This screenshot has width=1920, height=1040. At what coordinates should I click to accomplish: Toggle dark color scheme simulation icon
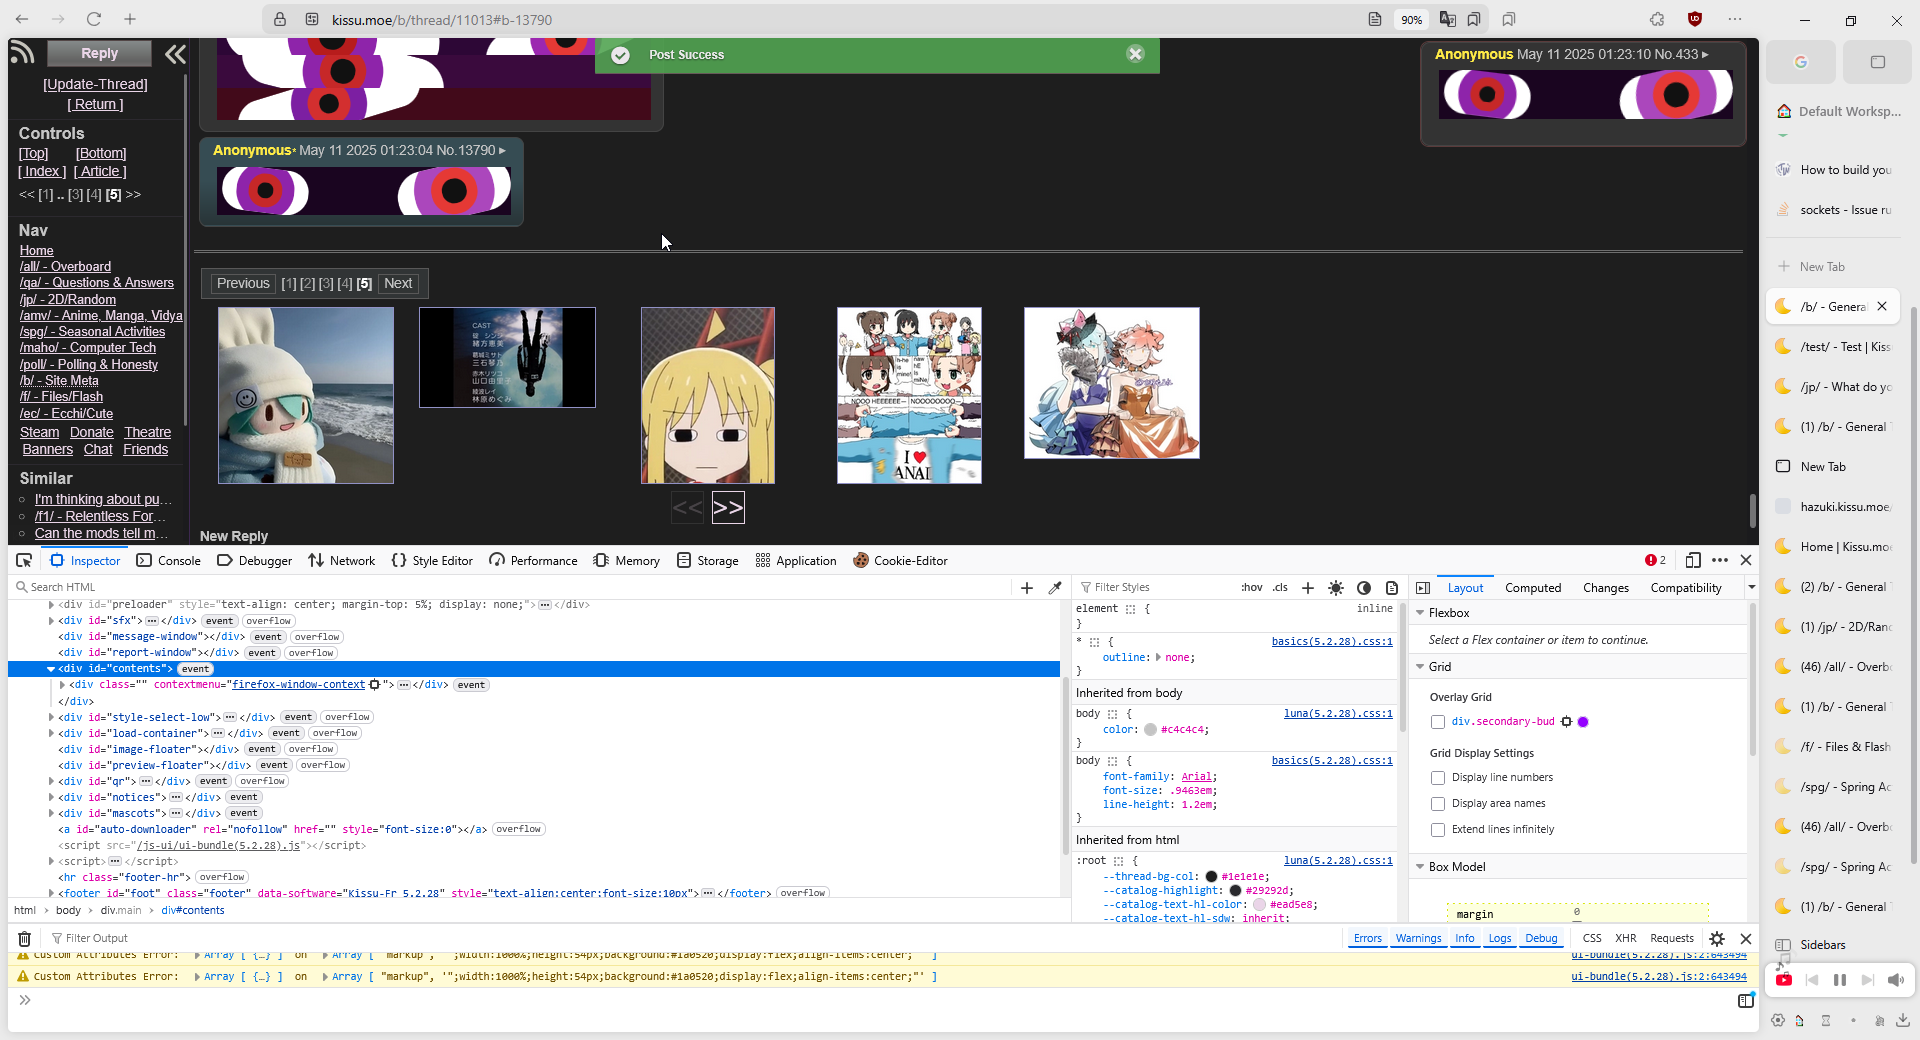[1363, 588]
